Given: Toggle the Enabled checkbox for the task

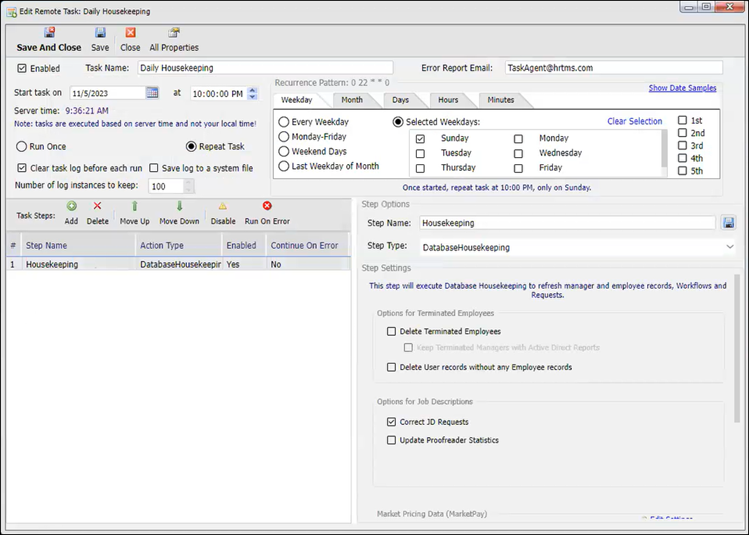Looking at the screenshot, I should pyautogui.click(x=23, y=69).
